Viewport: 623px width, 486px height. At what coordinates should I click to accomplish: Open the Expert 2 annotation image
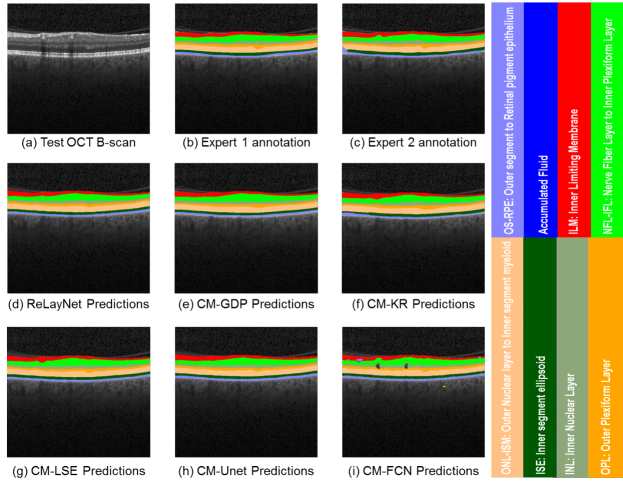pyautogui.click(x=413, y=69)
